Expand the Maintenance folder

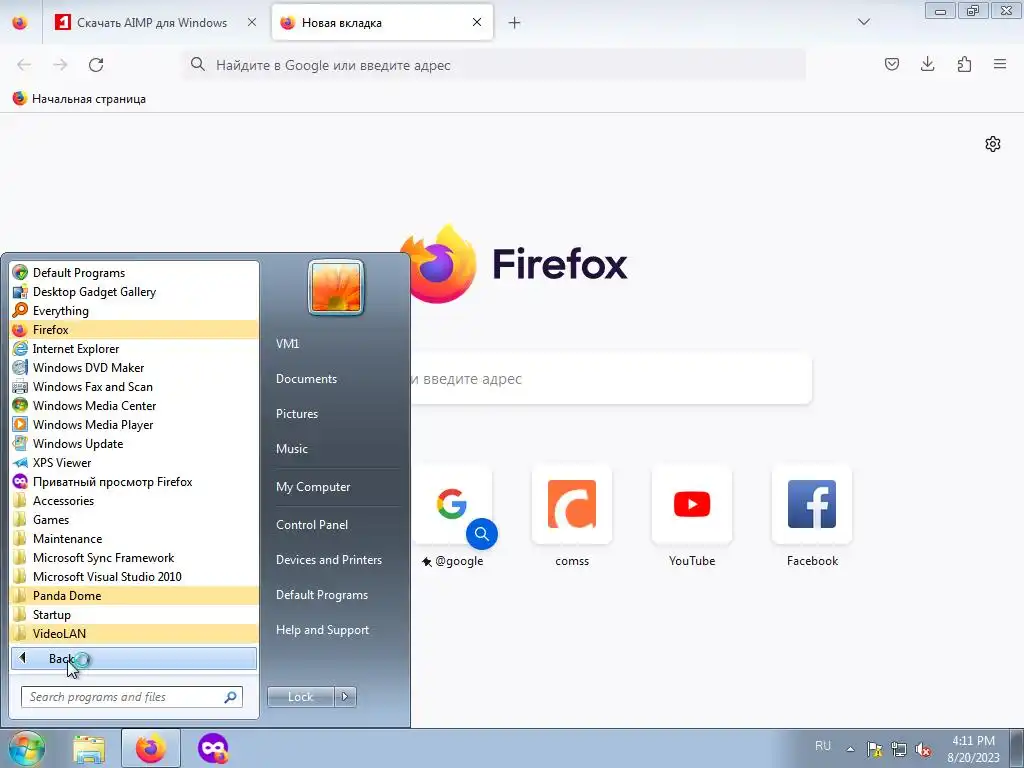click(134, 539)
